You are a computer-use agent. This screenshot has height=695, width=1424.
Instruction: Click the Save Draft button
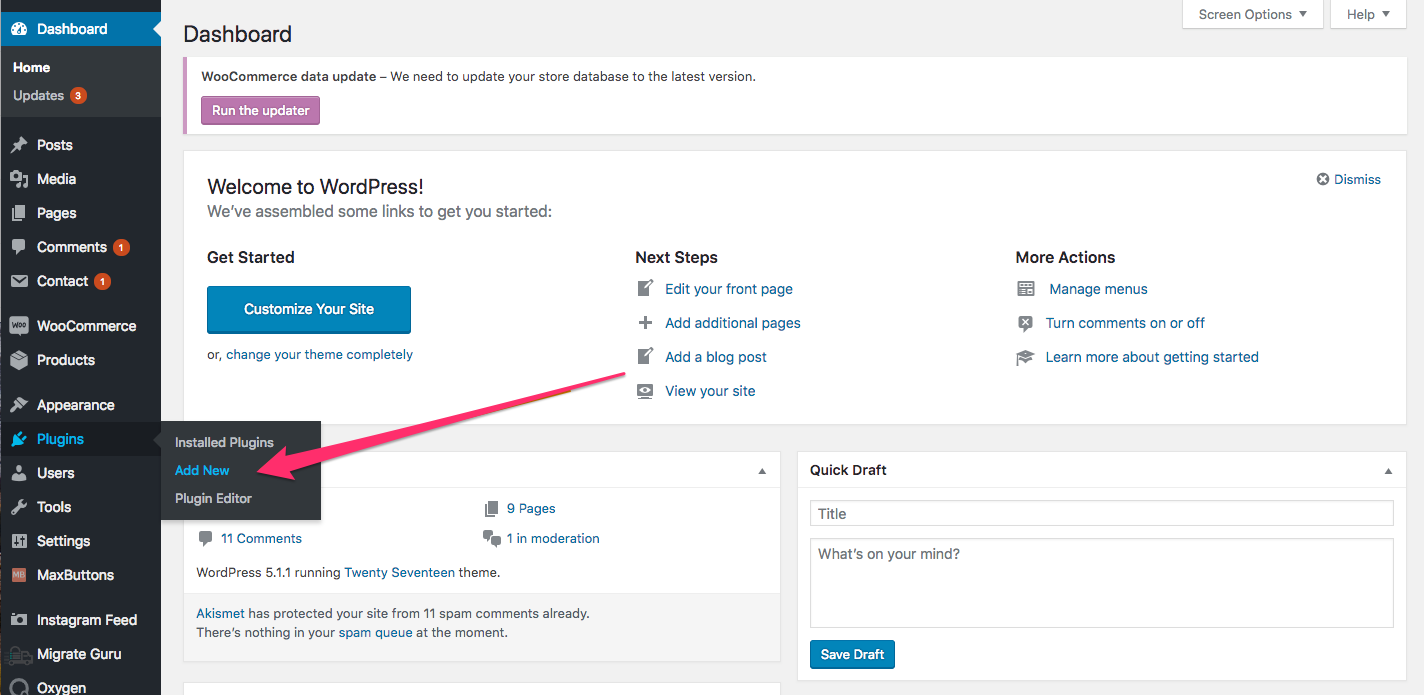coord(852,655)
